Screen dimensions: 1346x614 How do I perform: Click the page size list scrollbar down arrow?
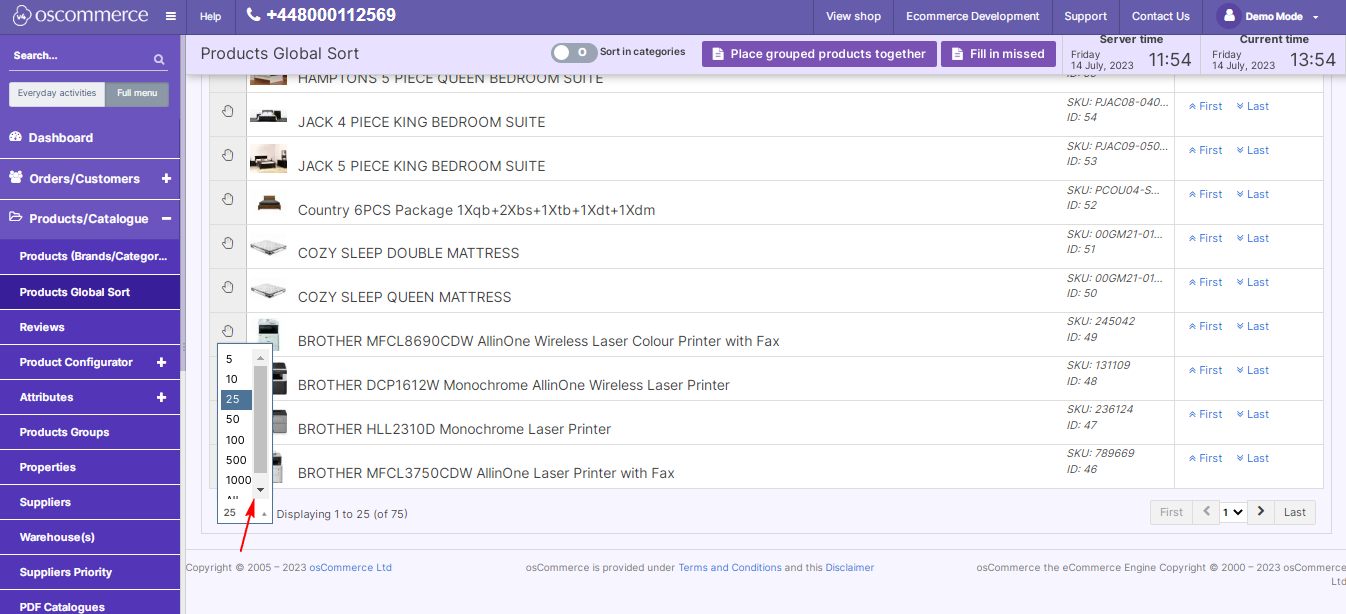coord(261,490)
